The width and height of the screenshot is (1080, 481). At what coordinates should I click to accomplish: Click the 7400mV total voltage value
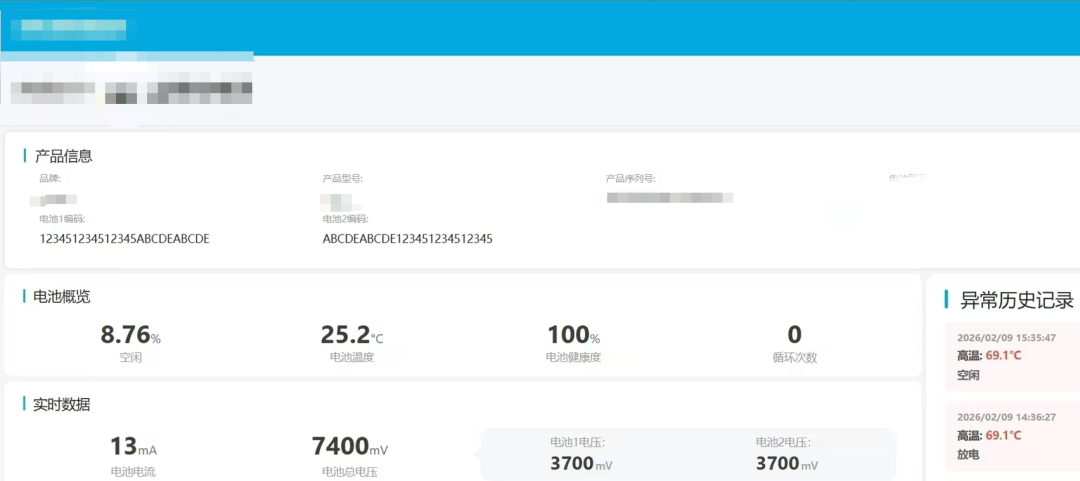[350, 447]
